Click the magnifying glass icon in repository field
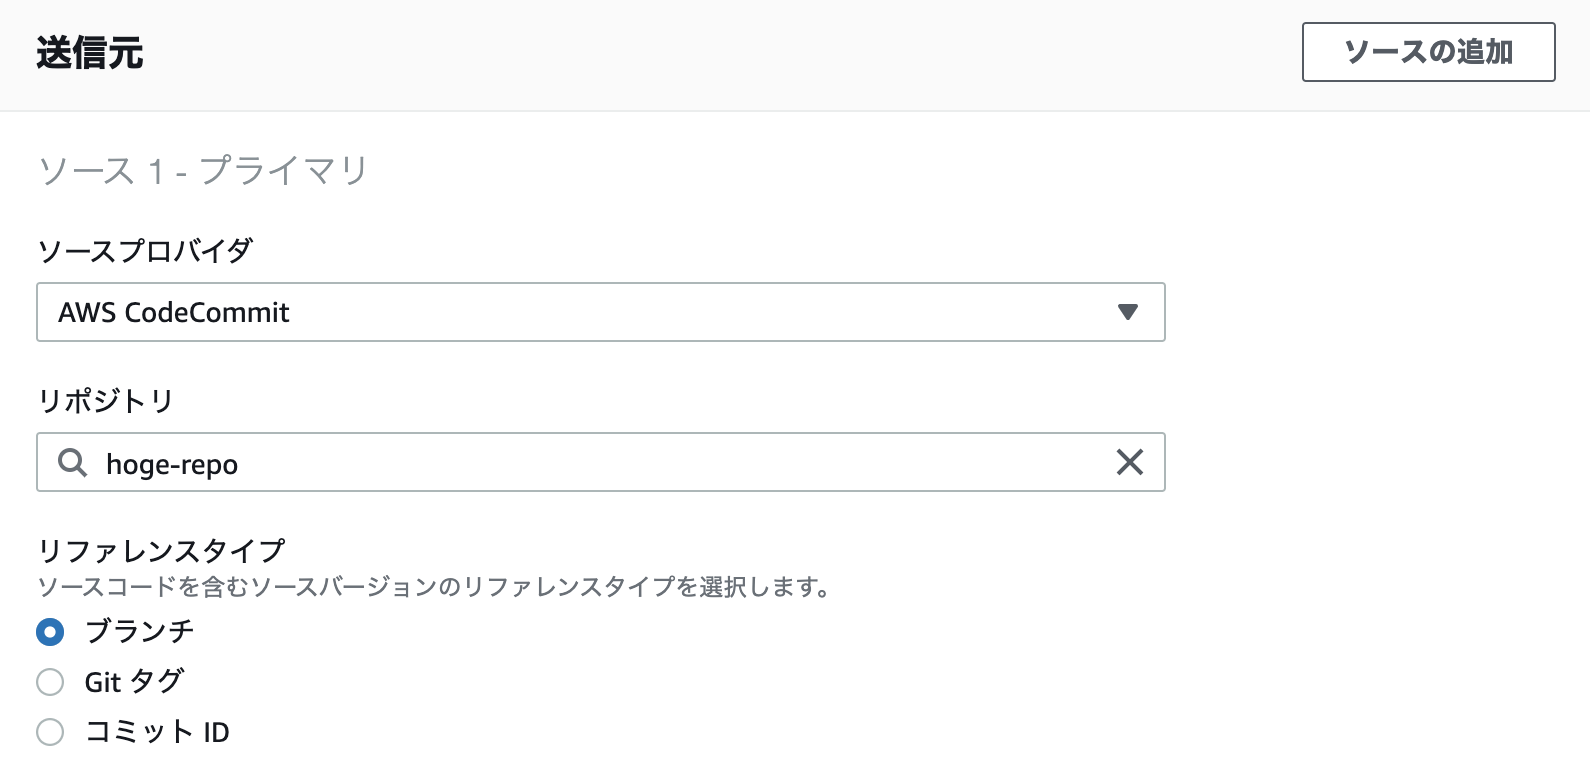Screen dimensions: 1590x780 coord(71,462)
